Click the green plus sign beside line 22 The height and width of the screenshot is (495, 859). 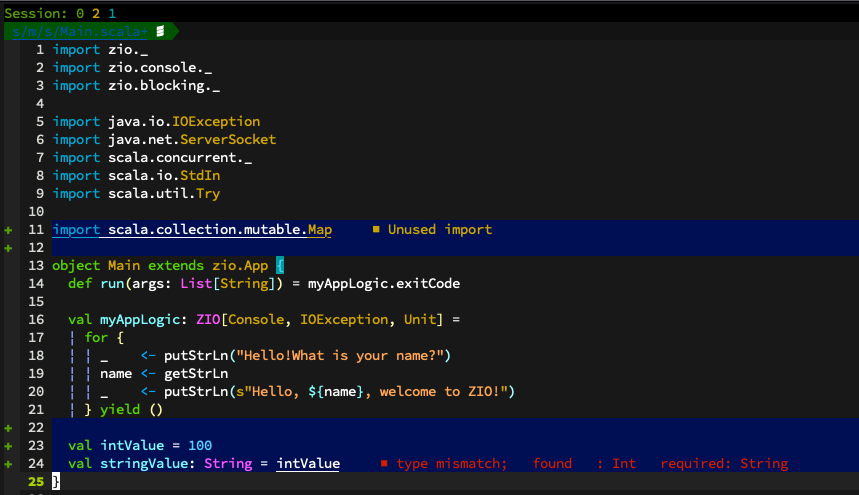pyautogui.click(x=8, y=428)
